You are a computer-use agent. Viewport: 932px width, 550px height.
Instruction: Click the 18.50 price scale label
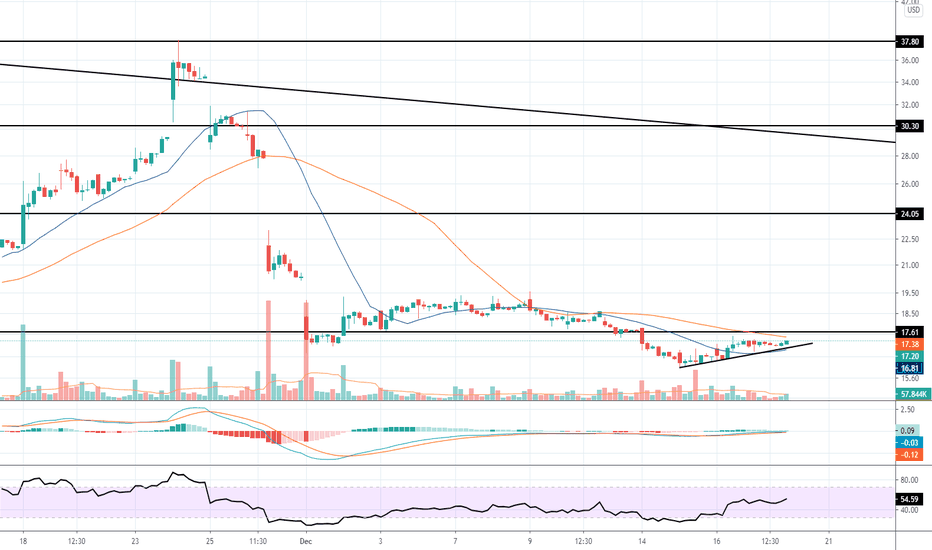pyautogui.click(x=909, y=314)
